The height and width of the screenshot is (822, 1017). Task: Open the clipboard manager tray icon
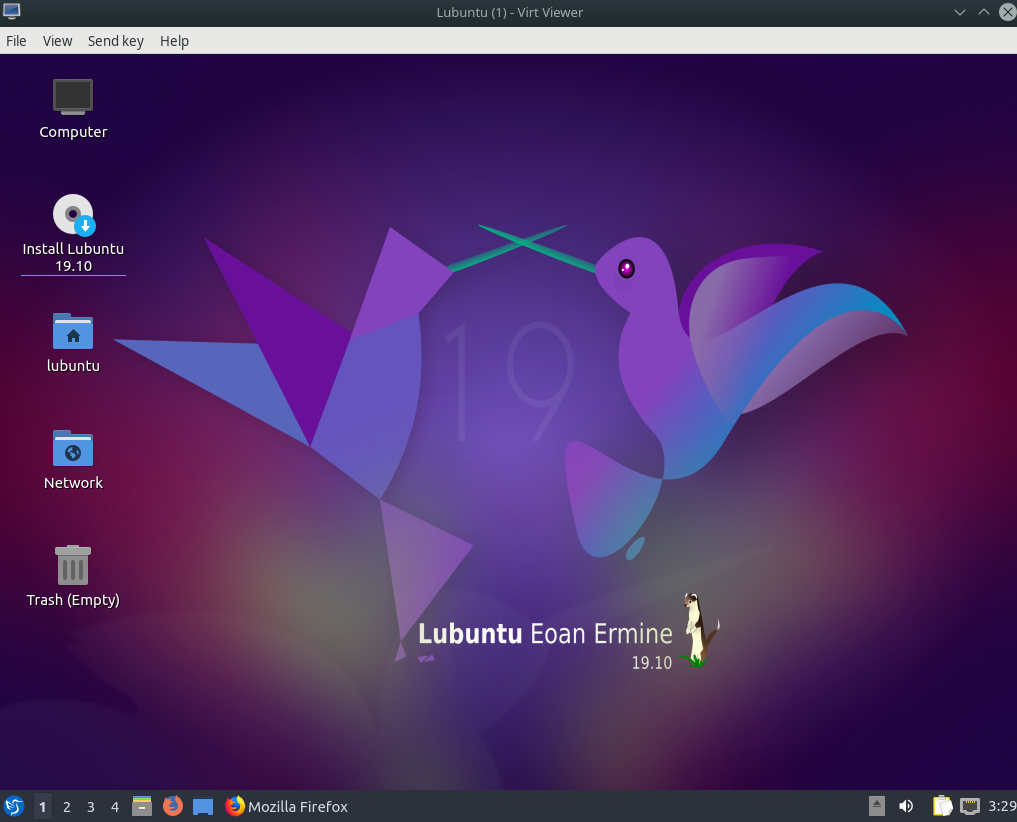coord(942,806)
